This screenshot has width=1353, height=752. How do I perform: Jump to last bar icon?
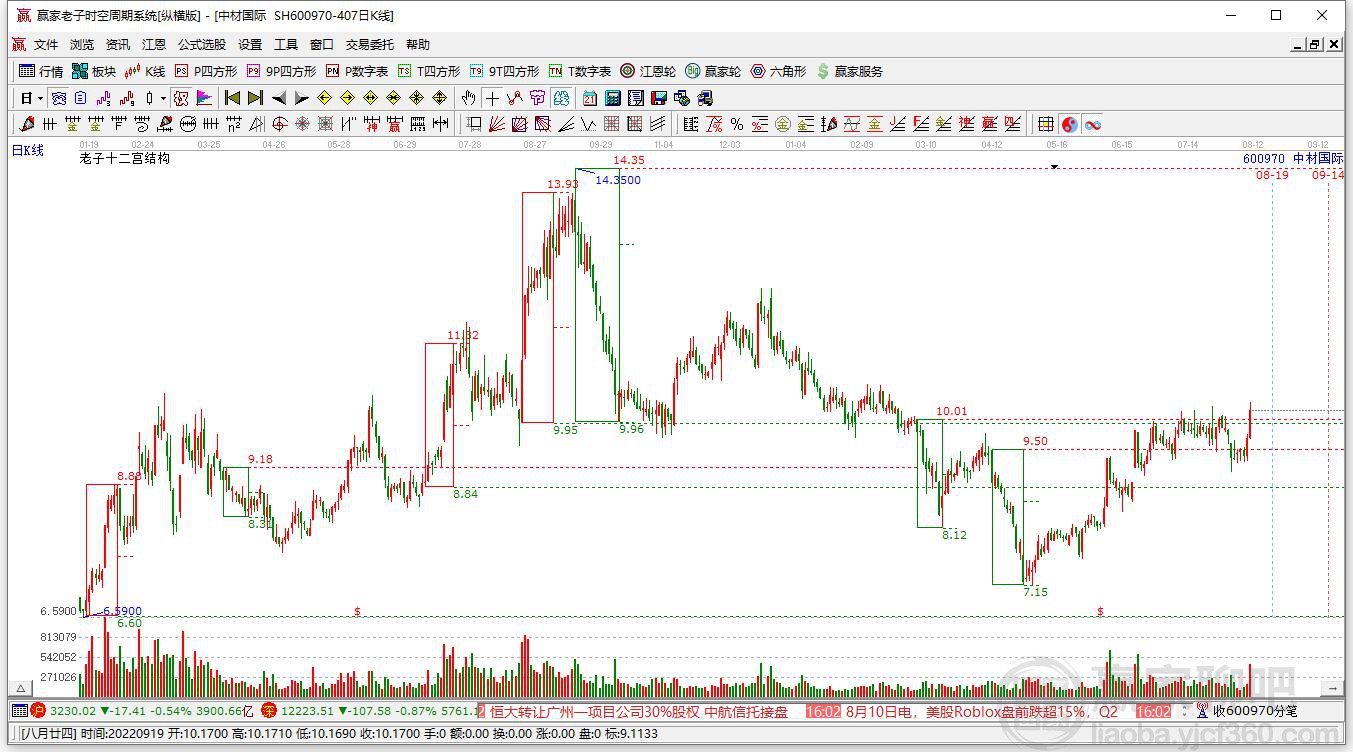[255, 98]
